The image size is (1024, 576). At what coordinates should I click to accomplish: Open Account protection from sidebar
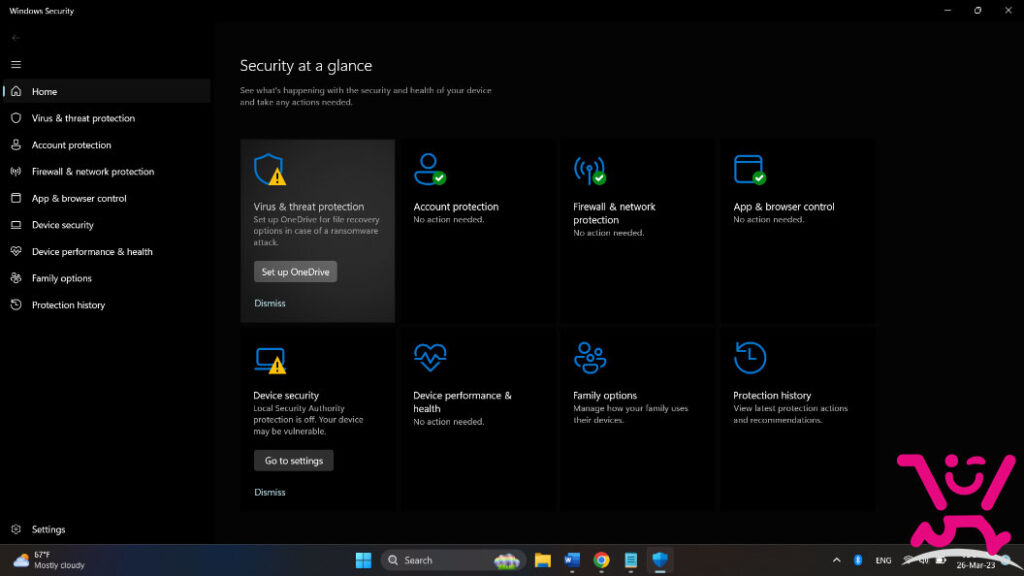click(106, 145)
